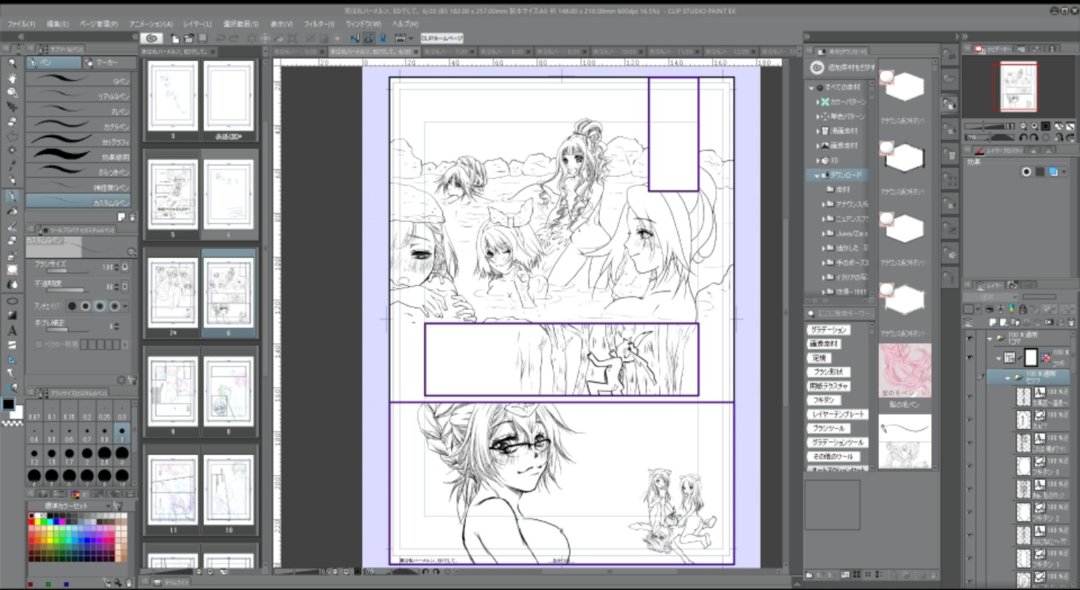Collapse the ダウンロード material folder
This screenshot has width=1080, height=590.
(817, 175)
